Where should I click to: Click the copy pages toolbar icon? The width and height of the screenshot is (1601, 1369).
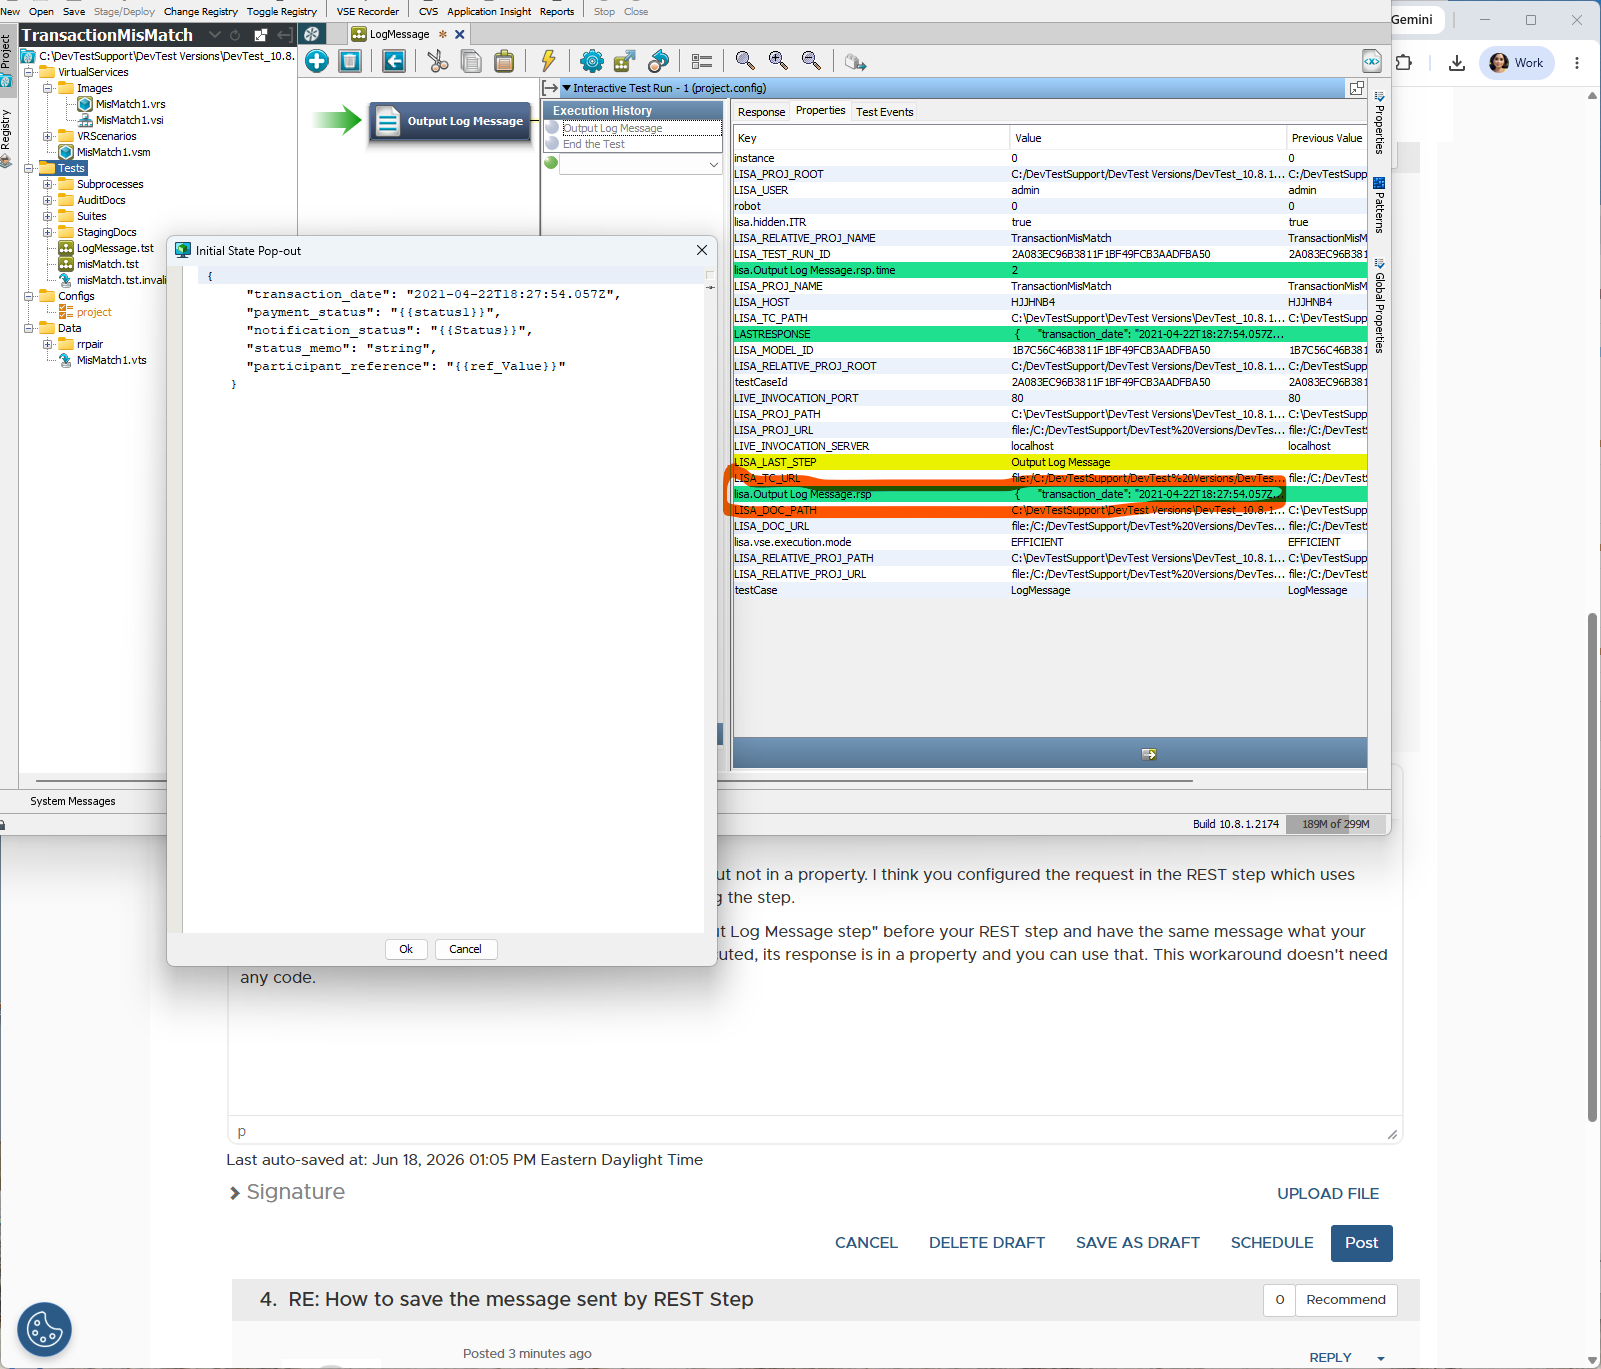471,61
